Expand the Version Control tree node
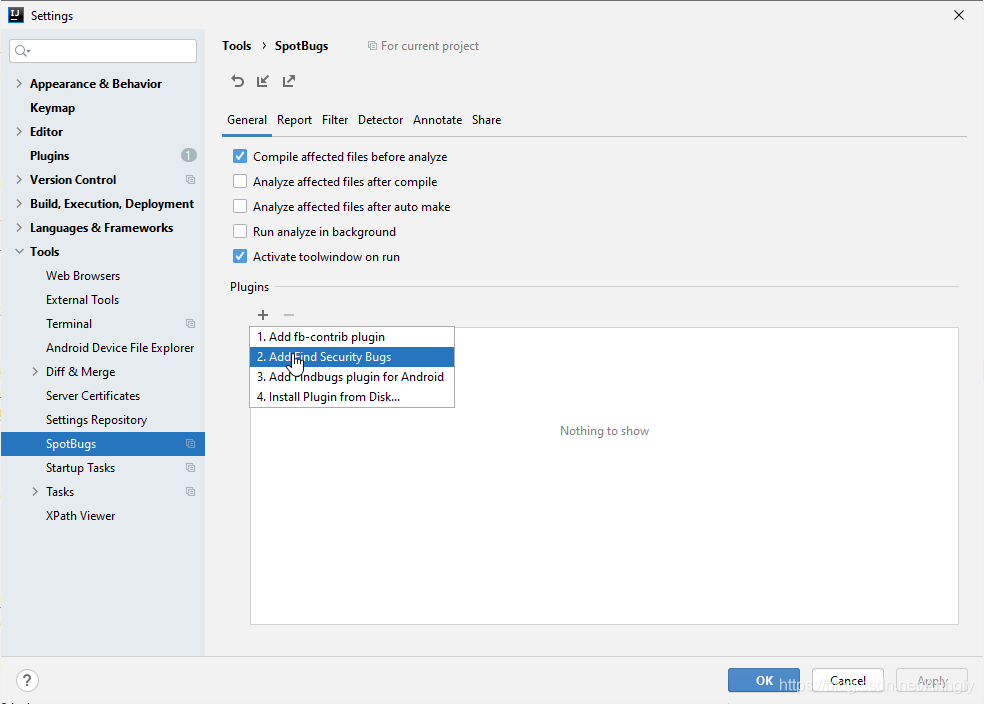Image resolution: width=984 pixels, height=704 pixels. [x=18, y=179]
